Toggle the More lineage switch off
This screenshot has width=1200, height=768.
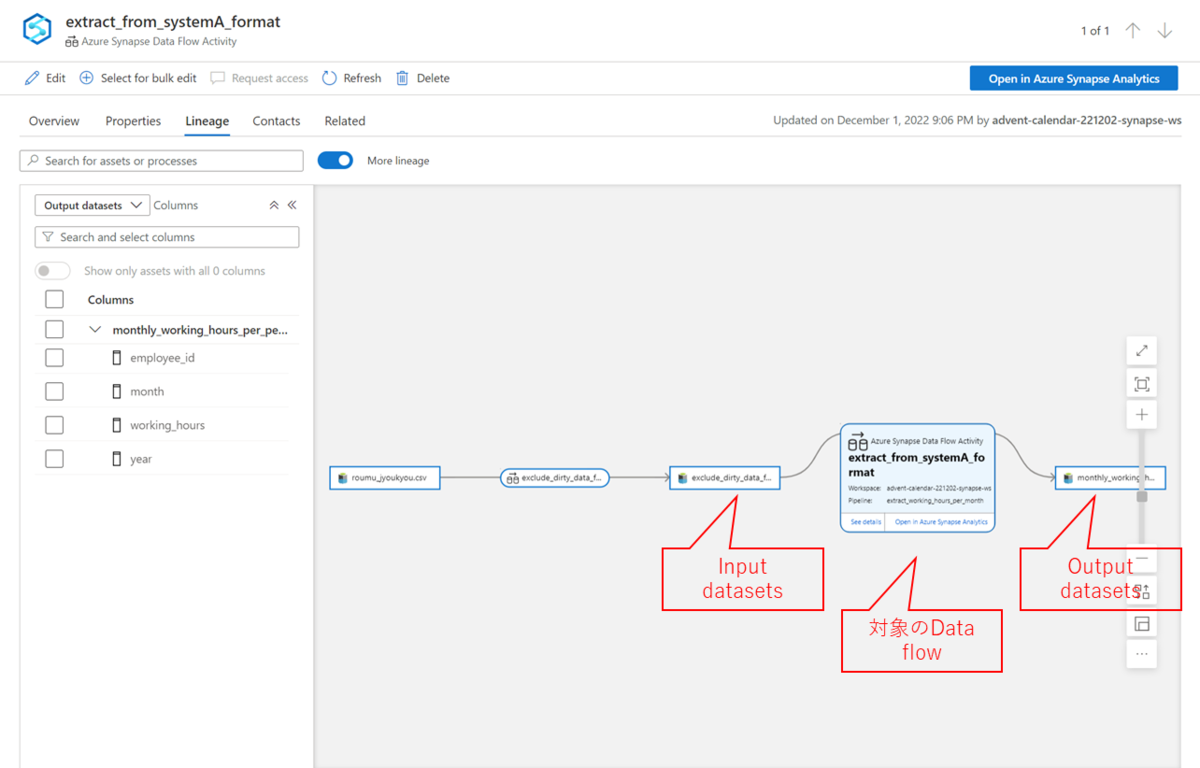(x=335, y=160)
